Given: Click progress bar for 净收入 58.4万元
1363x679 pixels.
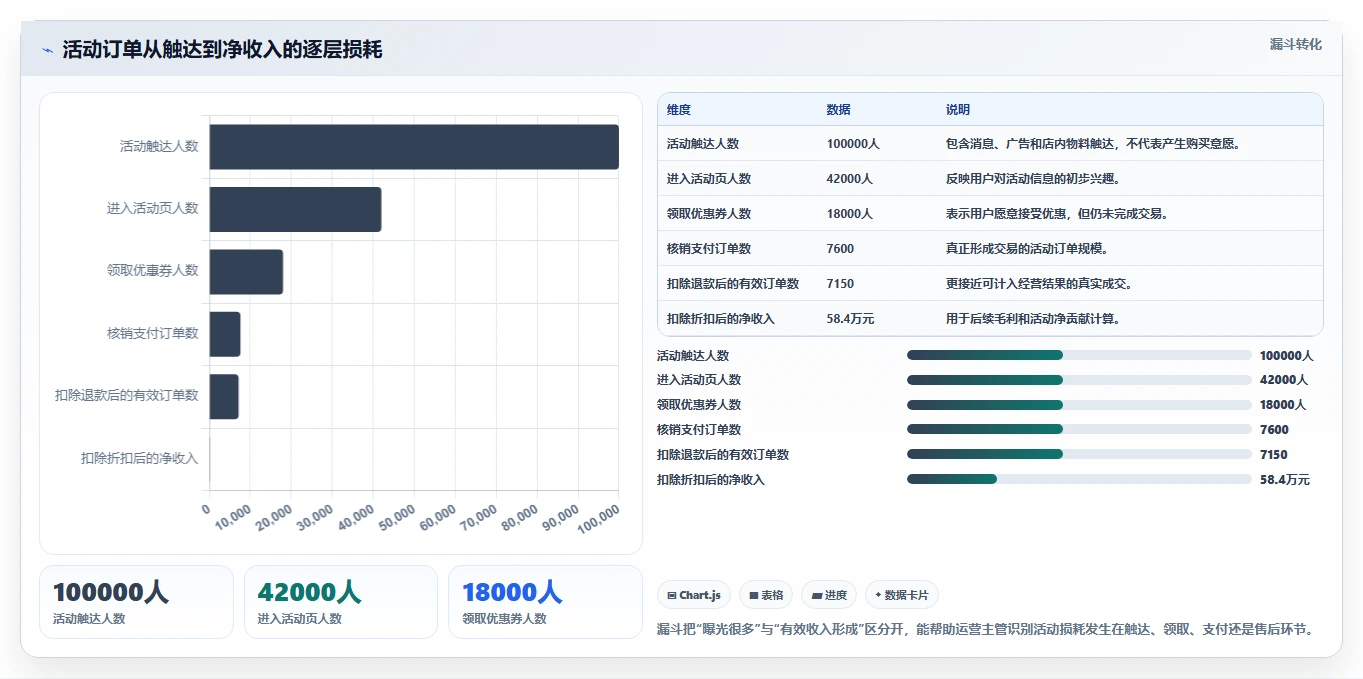Looking at the screenshot, I should point(1079,479).
